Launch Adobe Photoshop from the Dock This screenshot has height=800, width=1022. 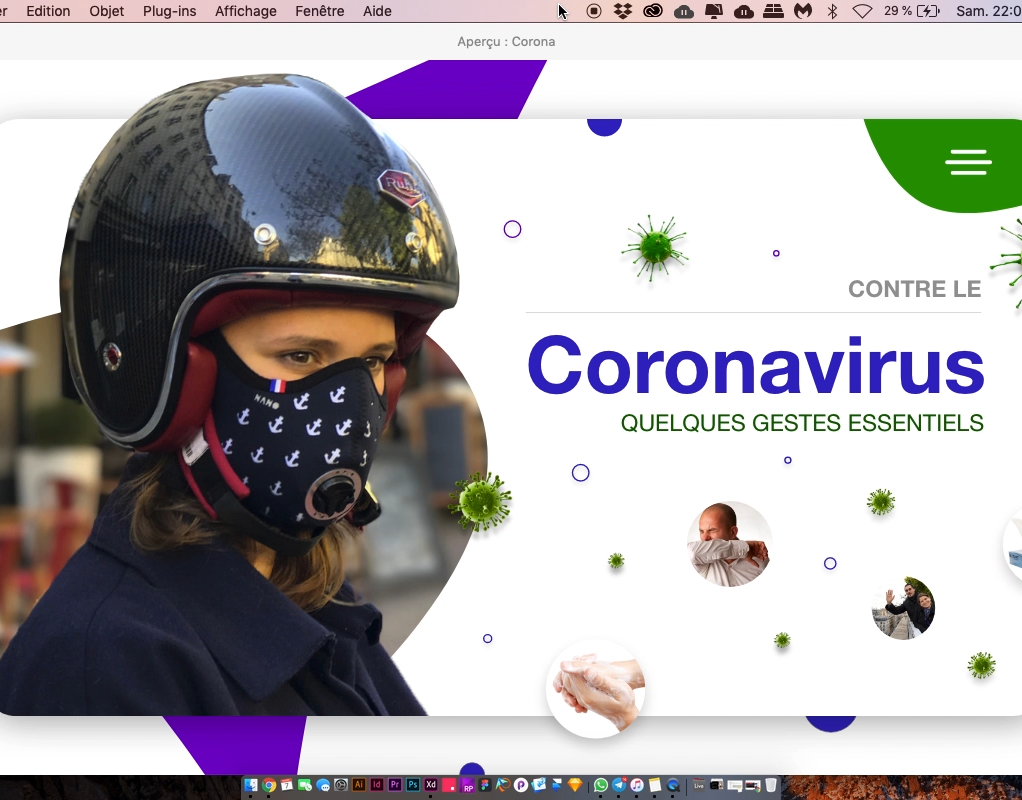413,785
